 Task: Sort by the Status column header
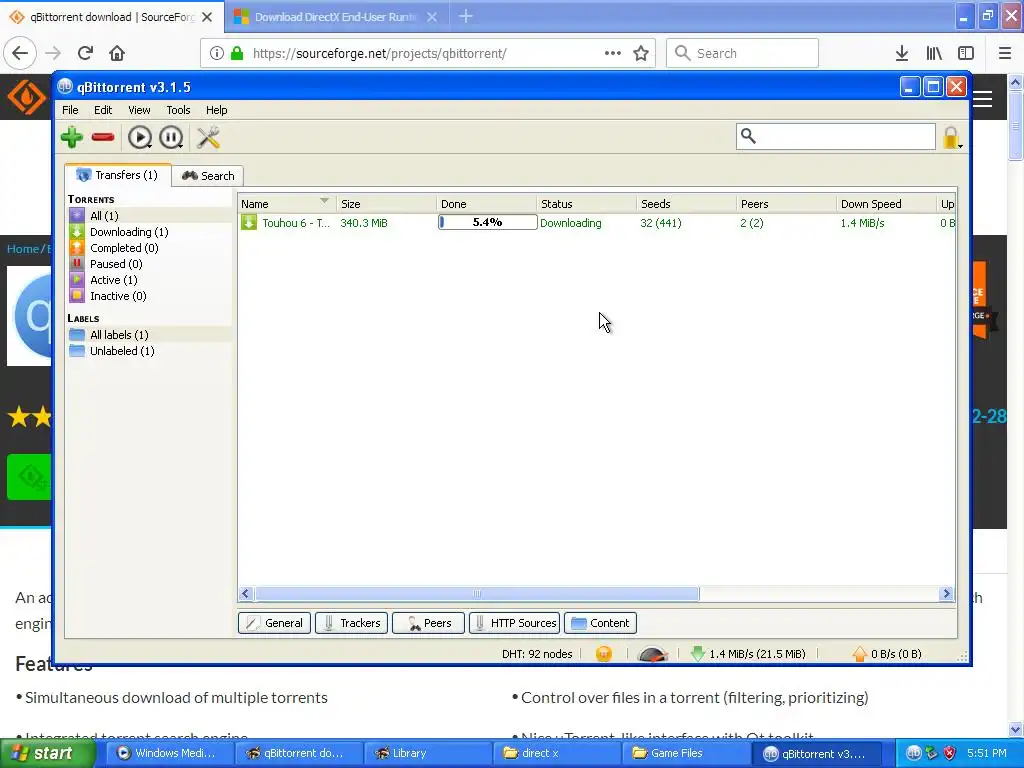point(586,204)
